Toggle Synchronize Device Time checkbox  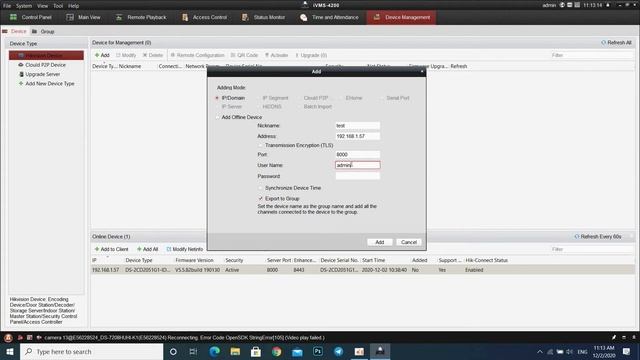click(260, 188)
